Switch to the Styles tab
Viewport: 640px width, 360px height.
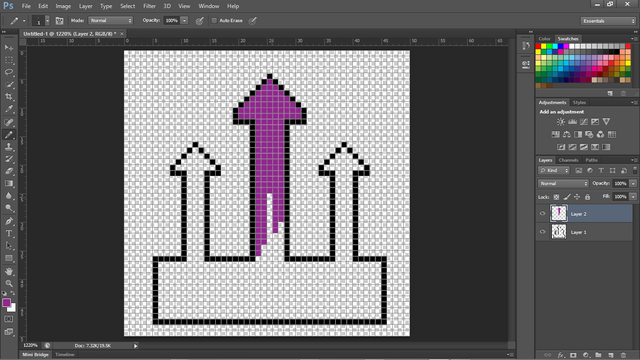[579, 102]
